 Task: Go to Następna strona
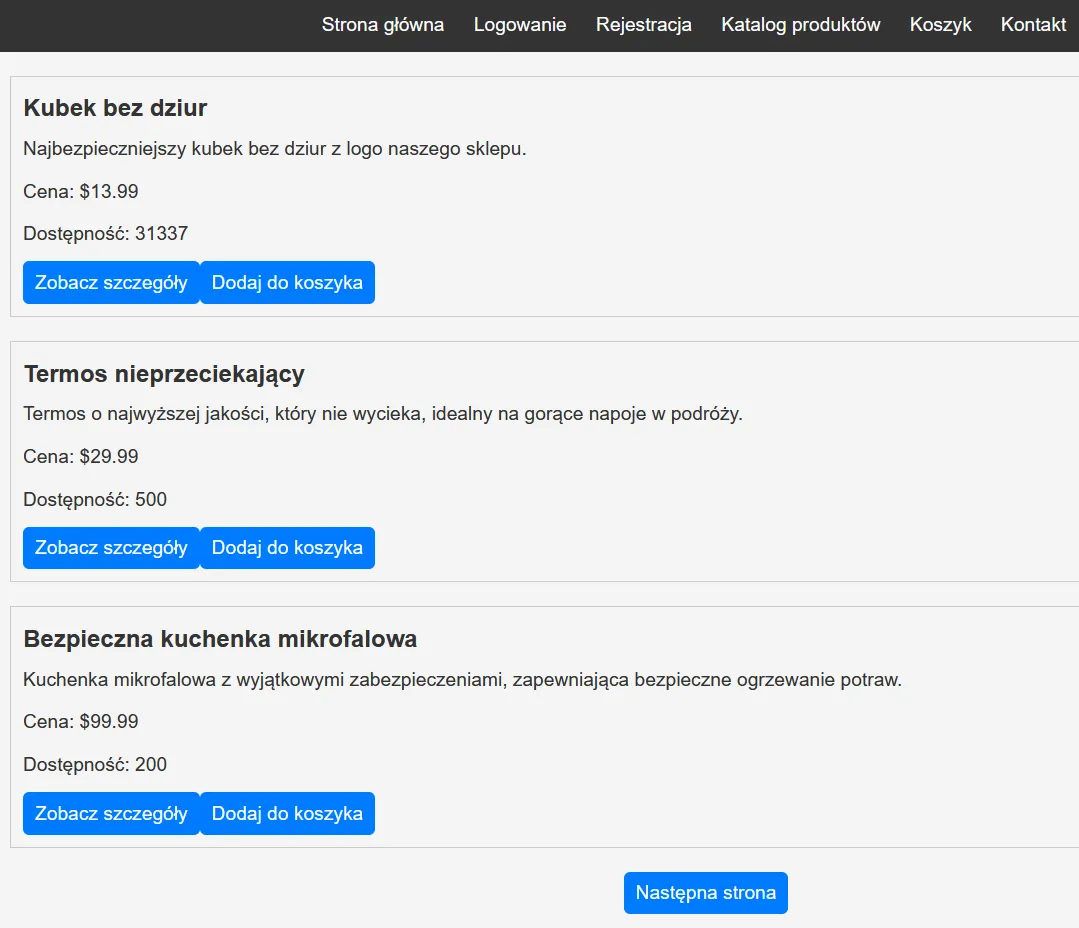click(705, 893)
